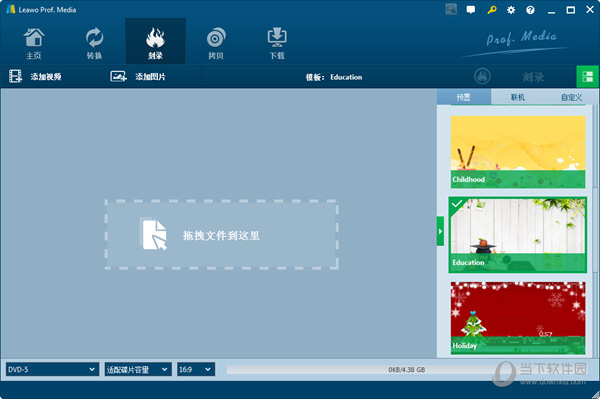Viewport: 600px width, 399px height.
Task: Choose the Childhood menu template
Action: tap(518, 152)
